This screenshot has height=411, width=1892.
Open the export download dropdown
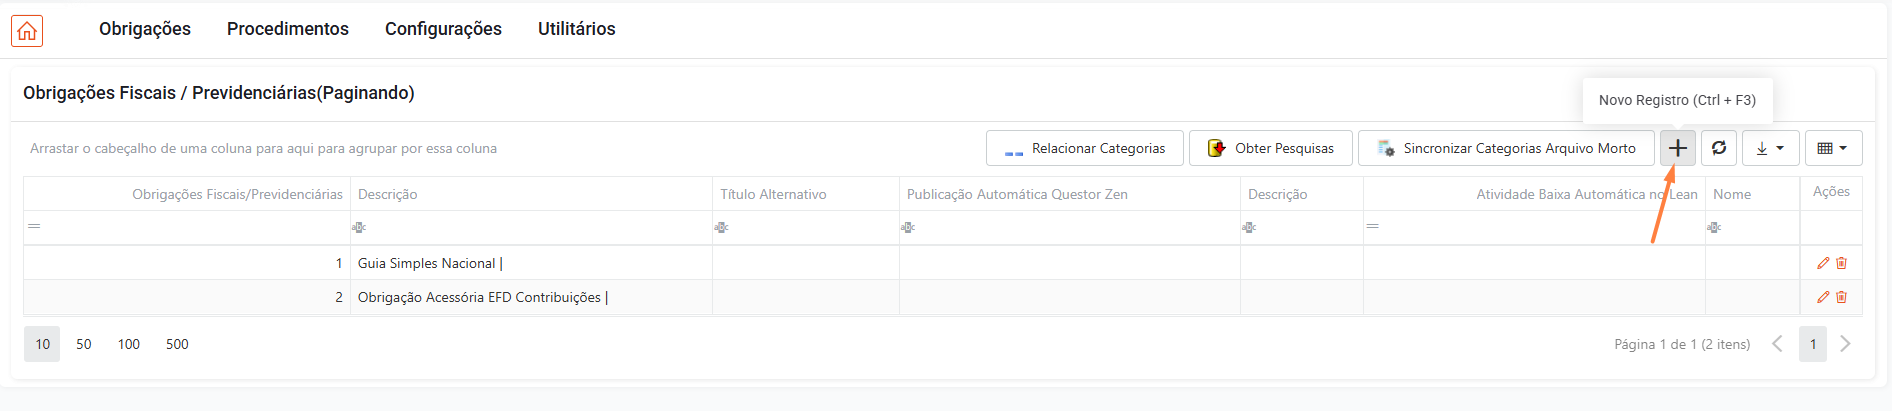pyautogui.click(x=1771, y=148)
